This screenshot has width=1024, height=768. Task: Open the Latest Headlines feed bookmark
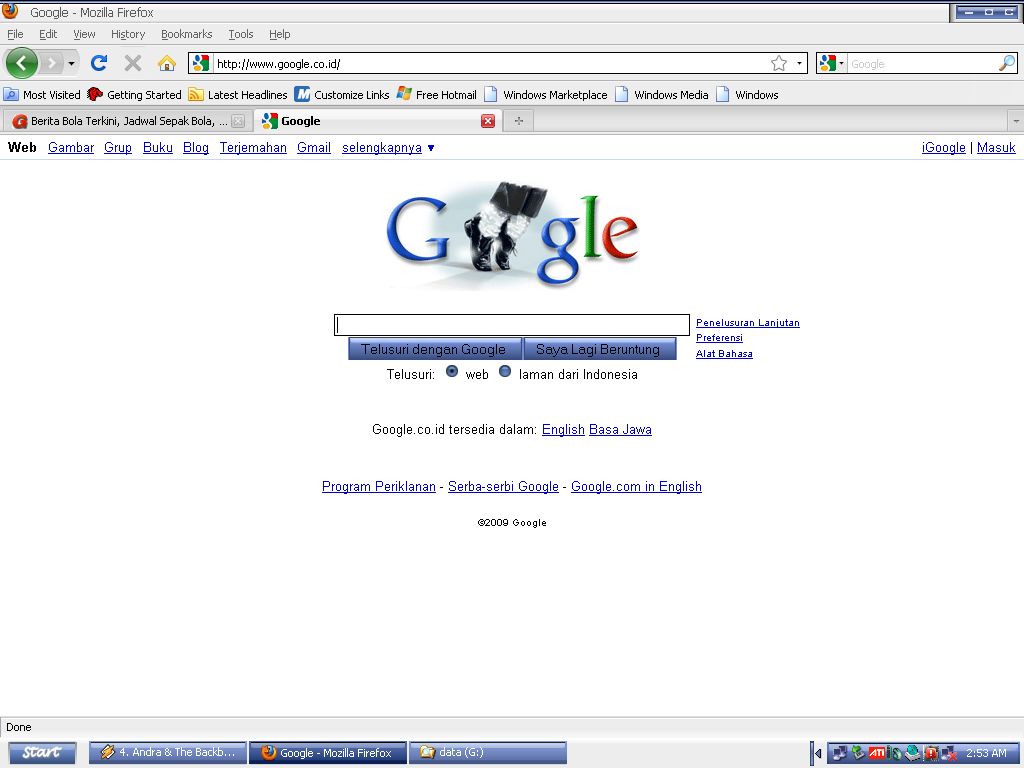click(x=238, y=95)
